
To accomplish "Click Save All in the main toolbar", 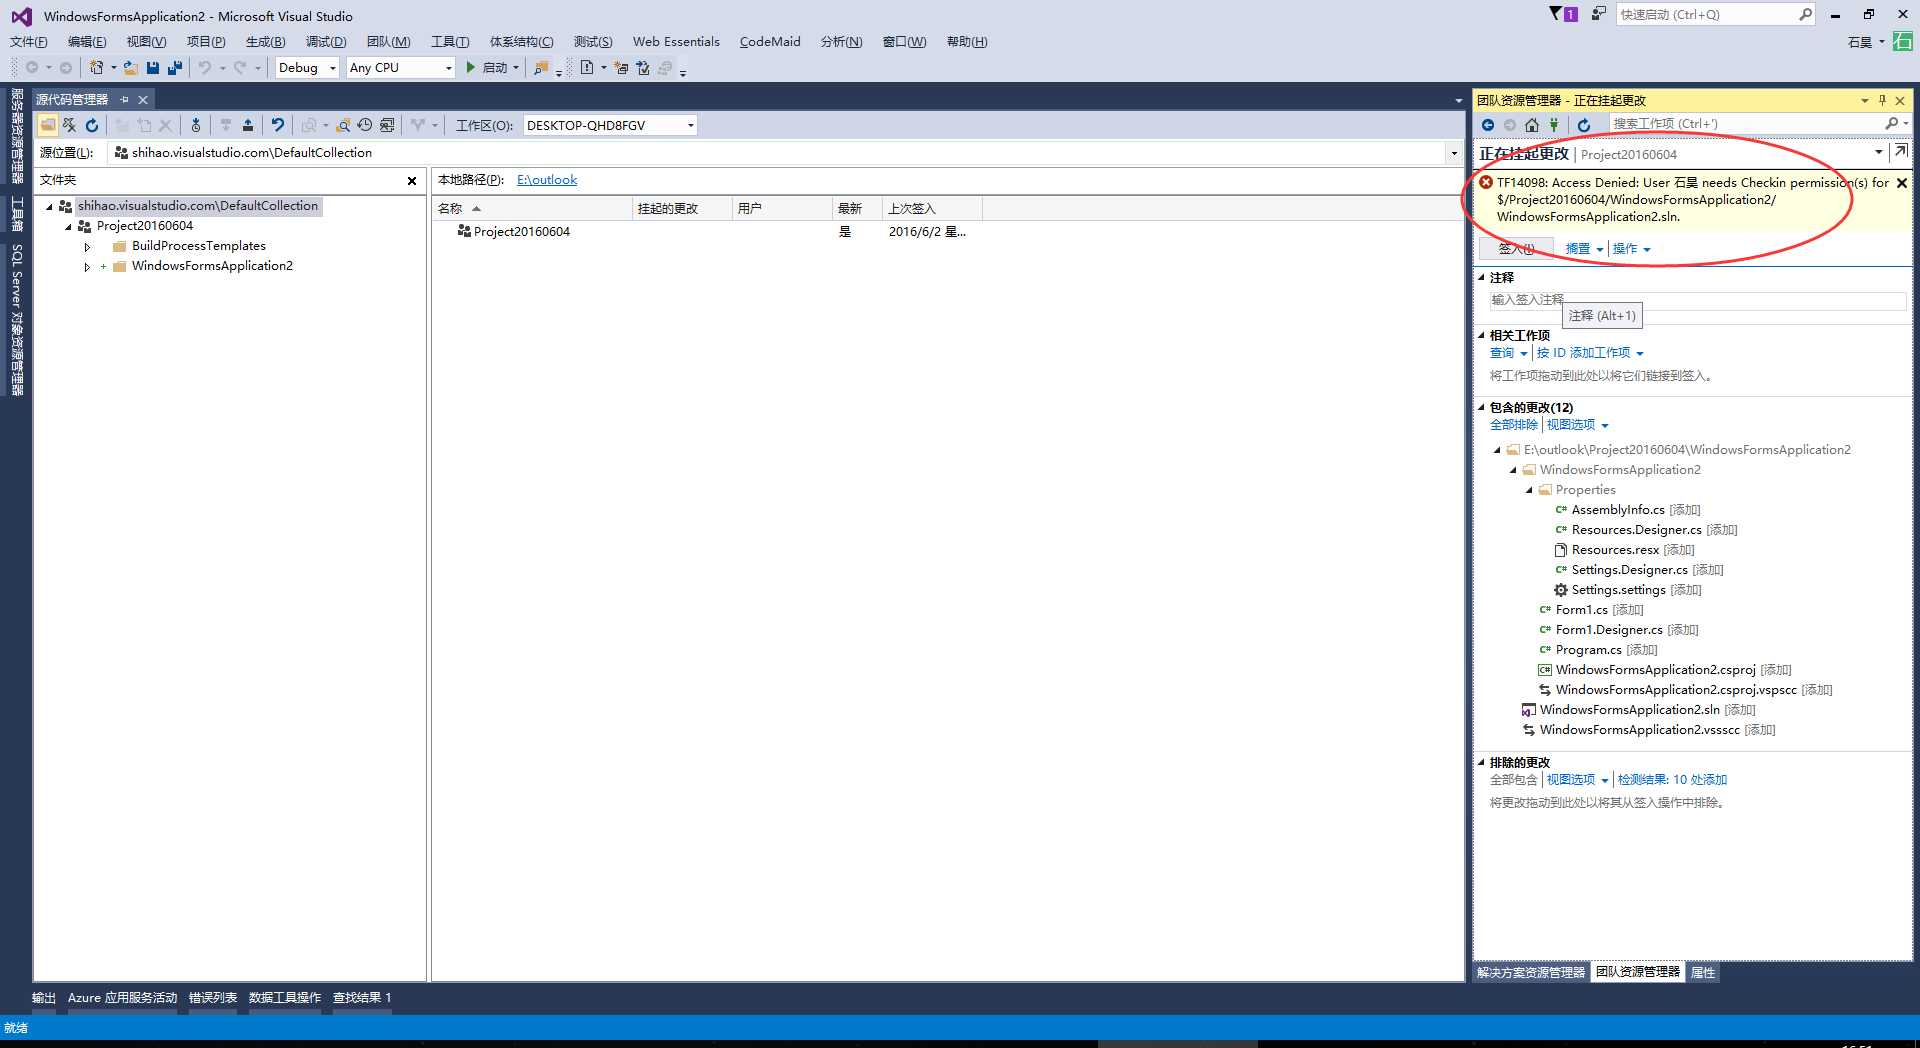I will pyautogui.click(x=175, y=68).
